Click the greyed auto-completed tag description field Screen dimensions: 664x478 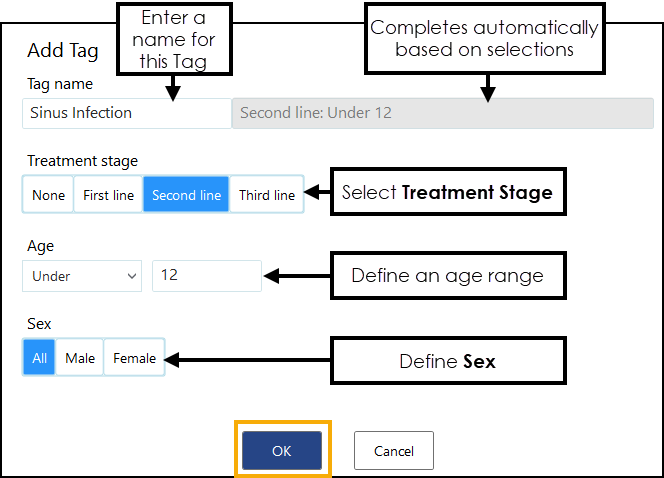point(446,113)
